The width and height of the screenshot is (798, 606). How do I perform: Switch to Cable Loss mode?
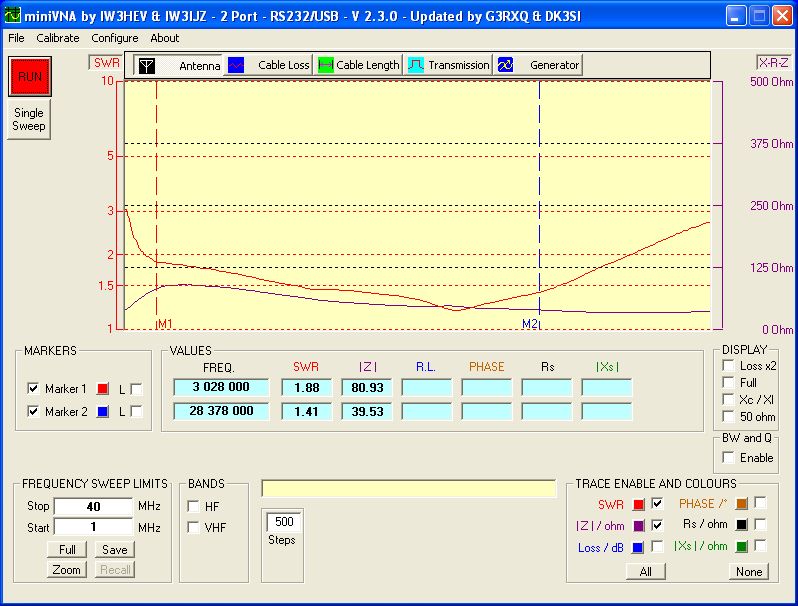click(x=270, y=65)
